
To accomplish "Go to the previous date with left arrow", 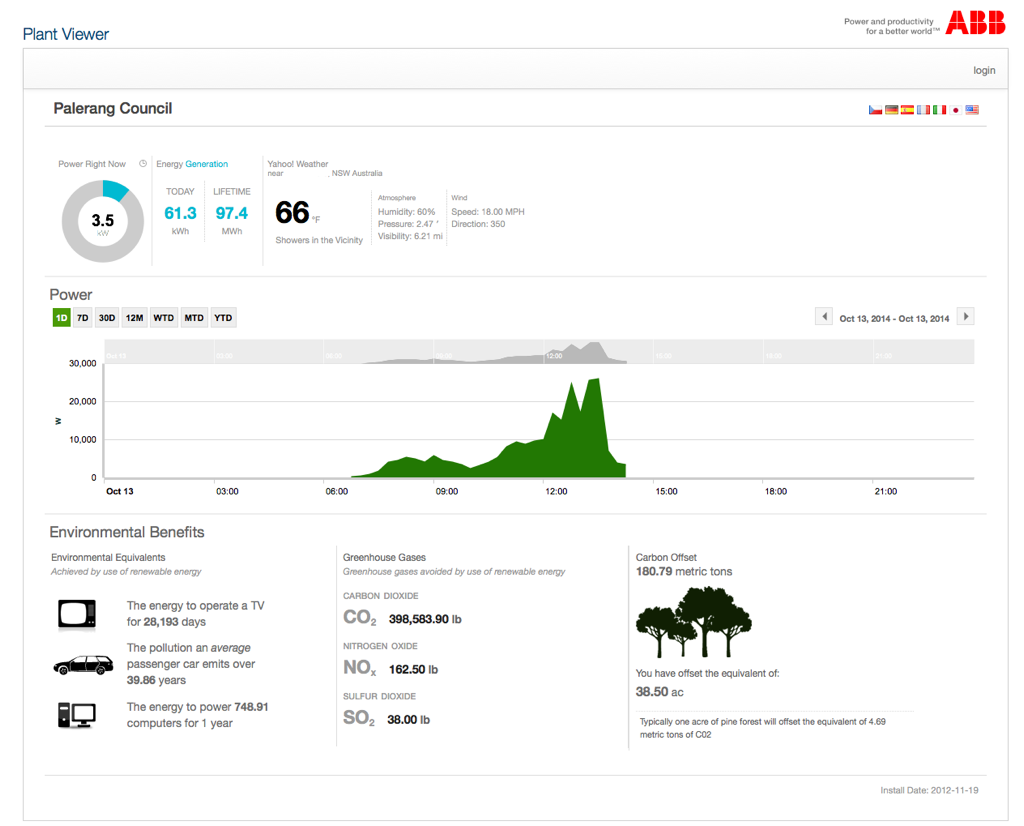I will pos(824,317).
